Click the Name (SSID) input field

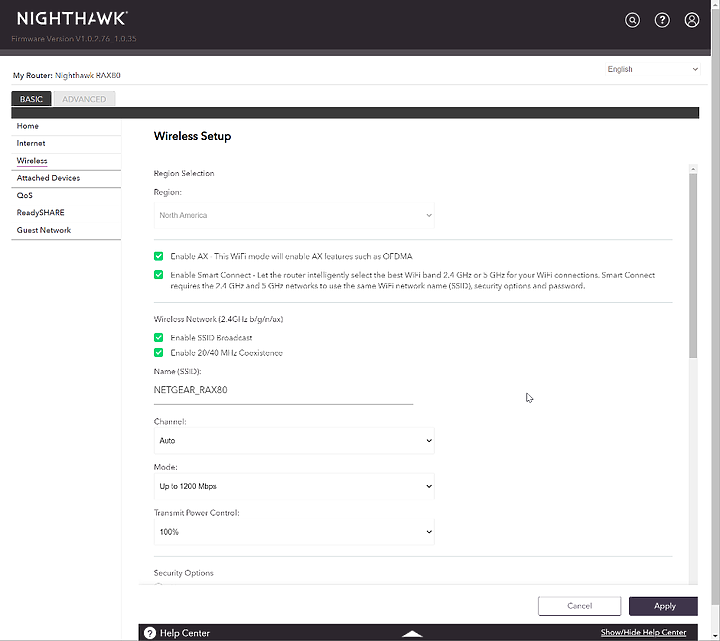pyautogui.click(x=283, y=391)
